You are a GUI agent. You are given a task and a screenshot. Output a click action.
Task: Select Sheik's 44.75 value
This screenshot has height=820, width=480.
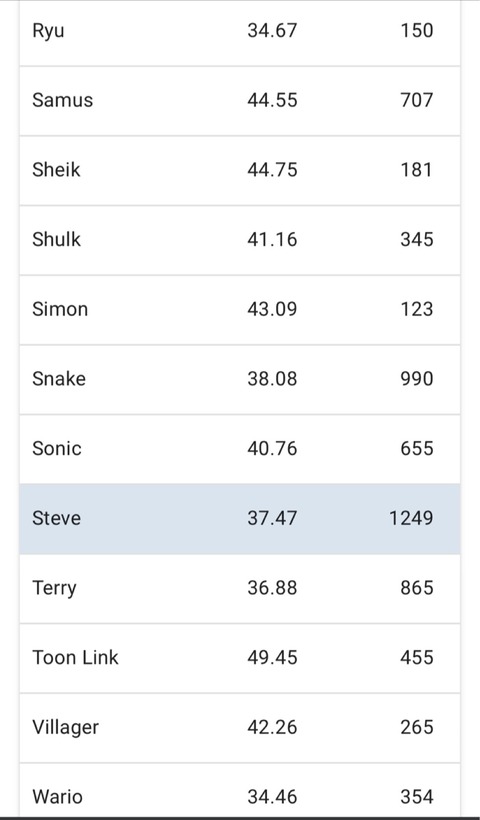pos(272,169)
